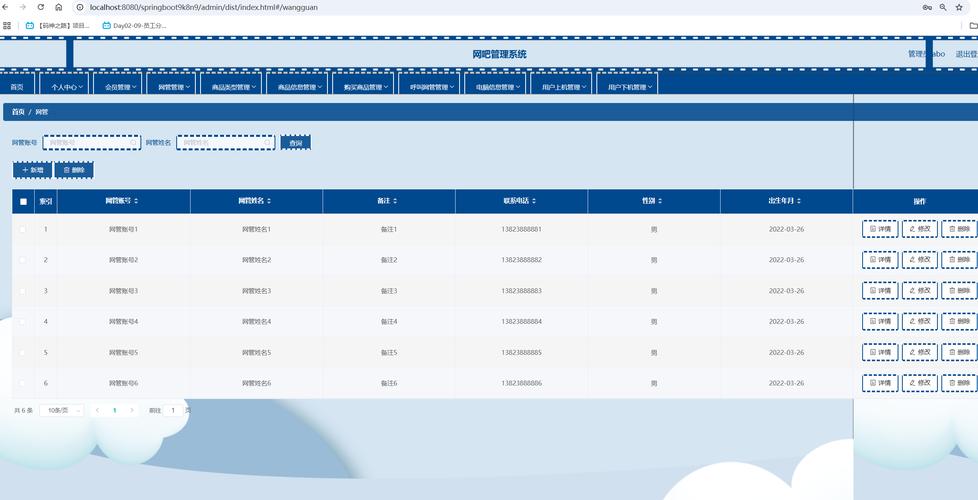Click previous page arrow in pagination
Image resolution: width=978 pixels, height=500 pixels.
(x=97, y=410)
